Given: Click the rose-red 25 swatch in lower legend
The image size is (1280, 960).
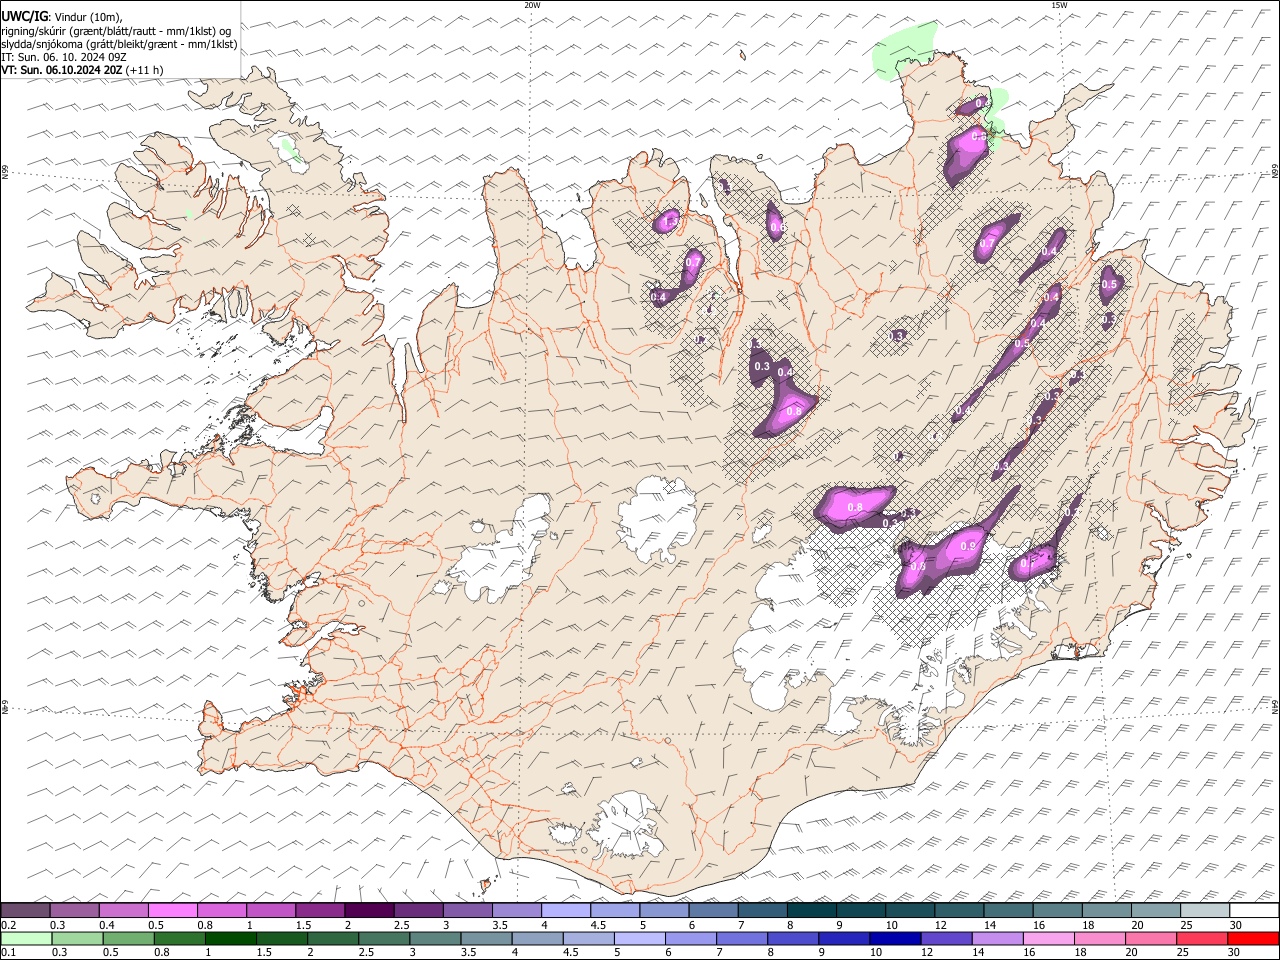Looking at the screenshot, I should (1202, 939).
